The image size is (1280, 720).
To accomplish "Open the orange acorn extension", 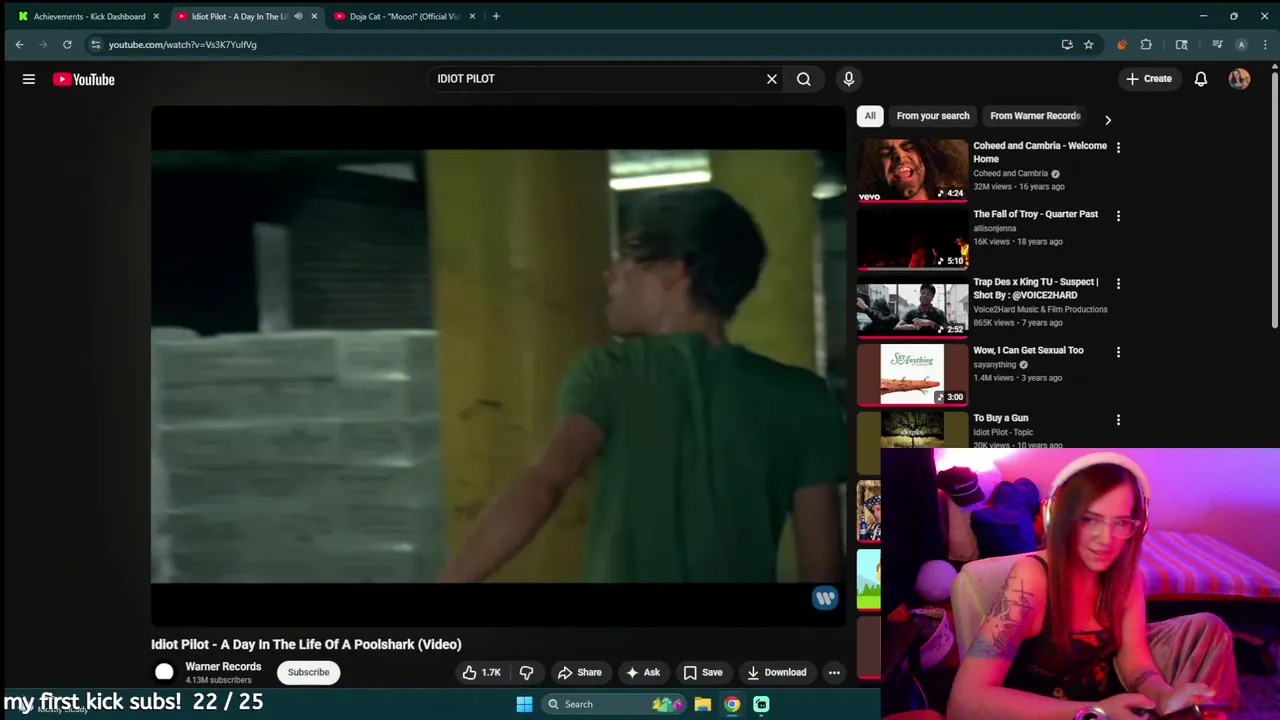I will pyautogui.click(x=1122, y=44).
